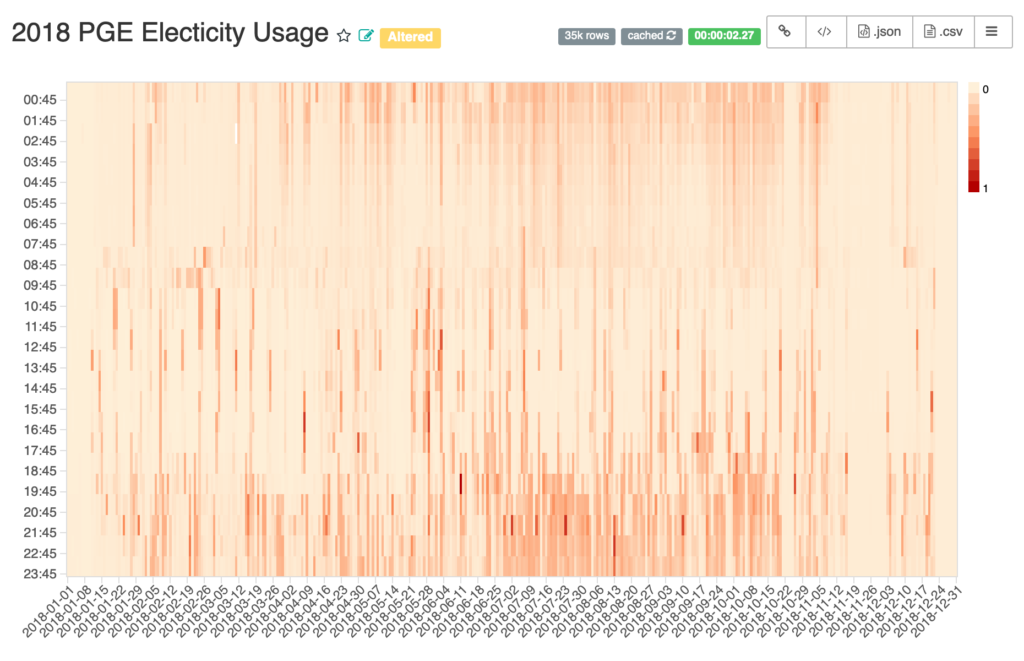
Task: Download the data as .csv
Action: click(x=943, y=32)
